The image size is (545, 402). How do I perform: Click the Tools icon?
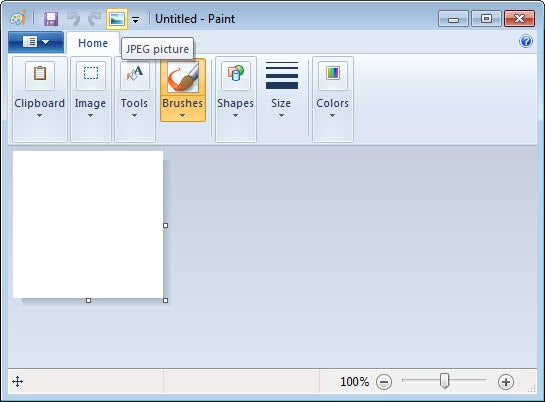coord(135,74)
